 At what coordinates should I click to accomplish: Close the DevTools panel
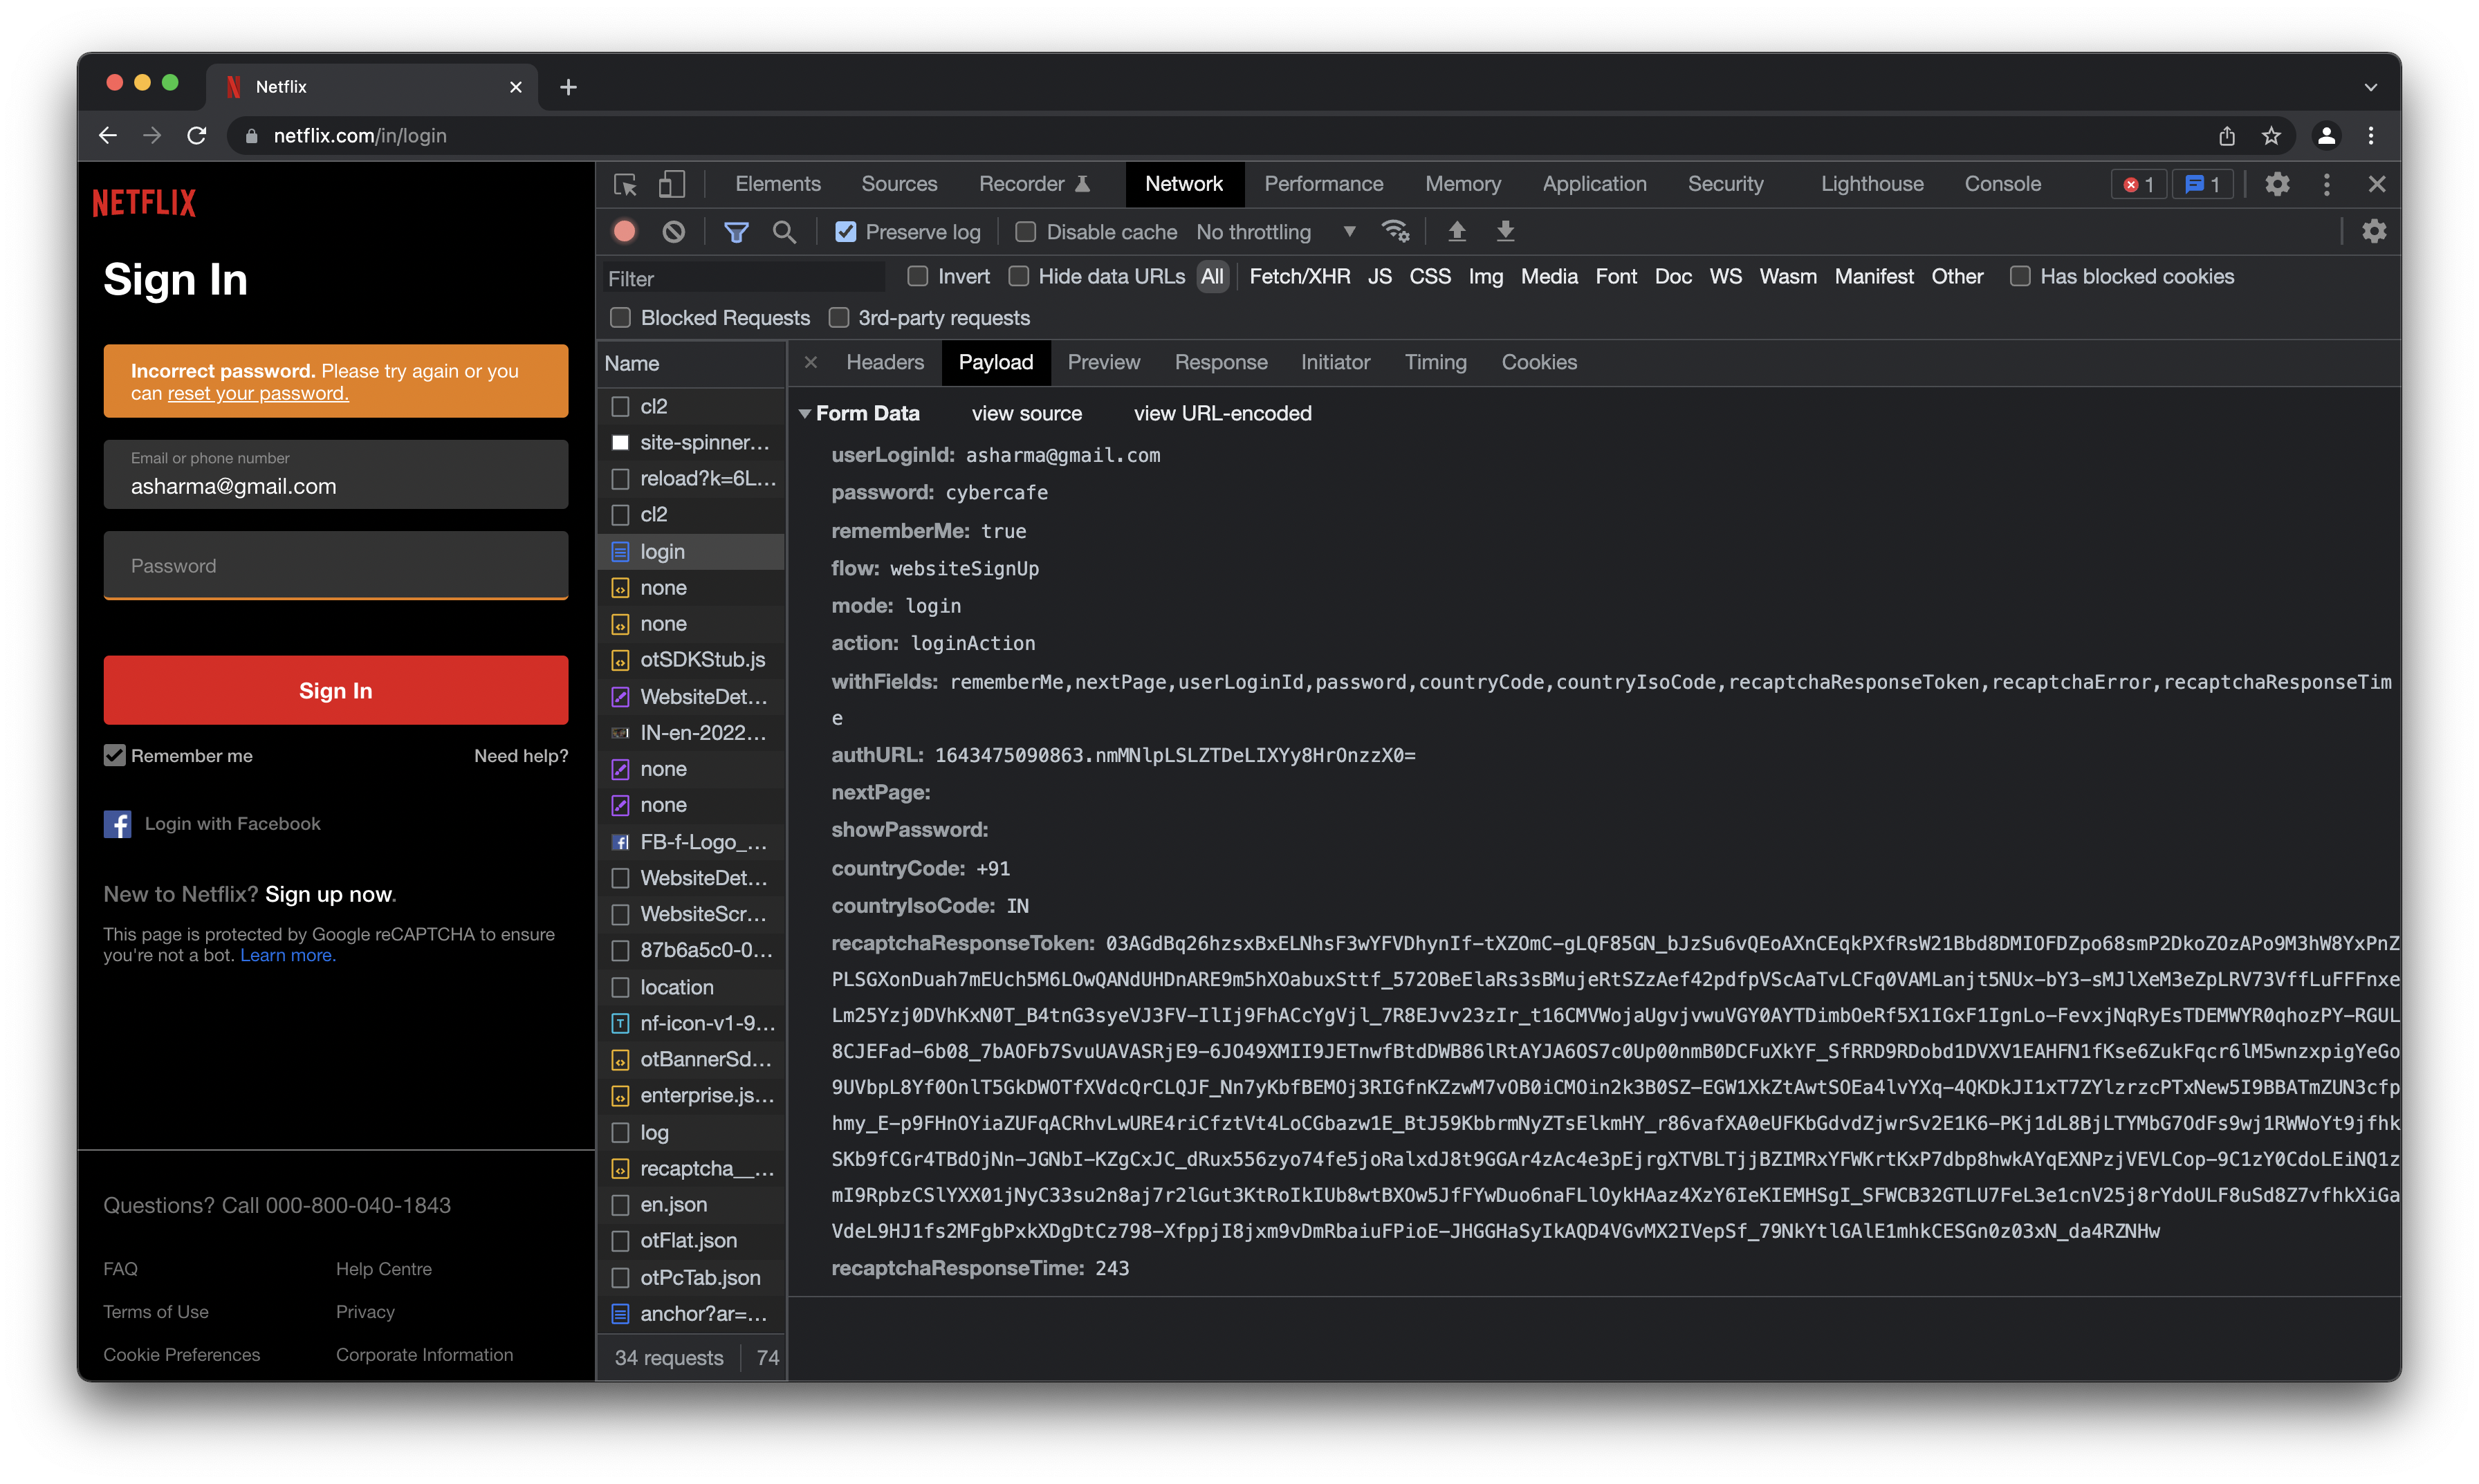pos(2377,184)
